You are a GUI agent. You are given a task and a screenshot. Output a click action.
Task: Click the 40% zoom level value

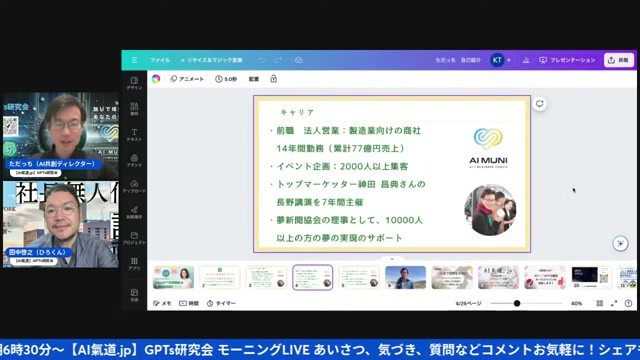click(x=576, y=303)
